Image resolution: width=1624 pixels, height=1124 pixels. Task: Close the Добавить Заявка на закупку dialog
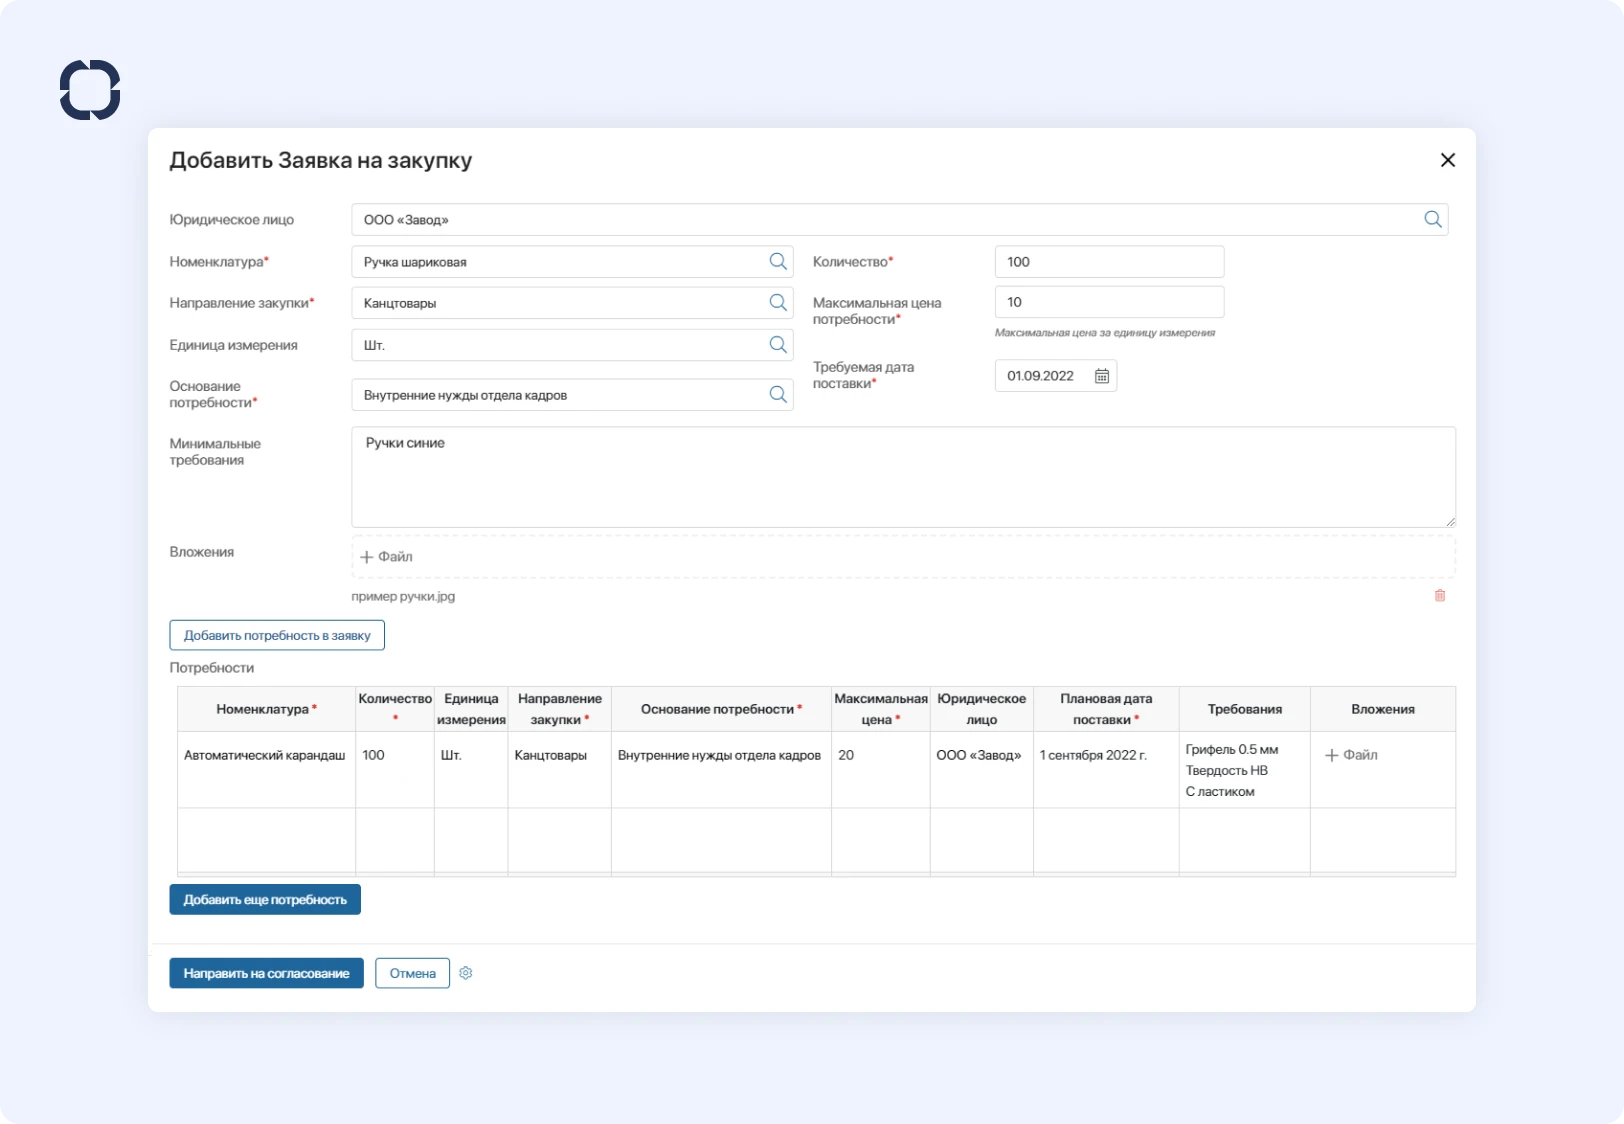pyautogui.click(x=1447, y=160)
